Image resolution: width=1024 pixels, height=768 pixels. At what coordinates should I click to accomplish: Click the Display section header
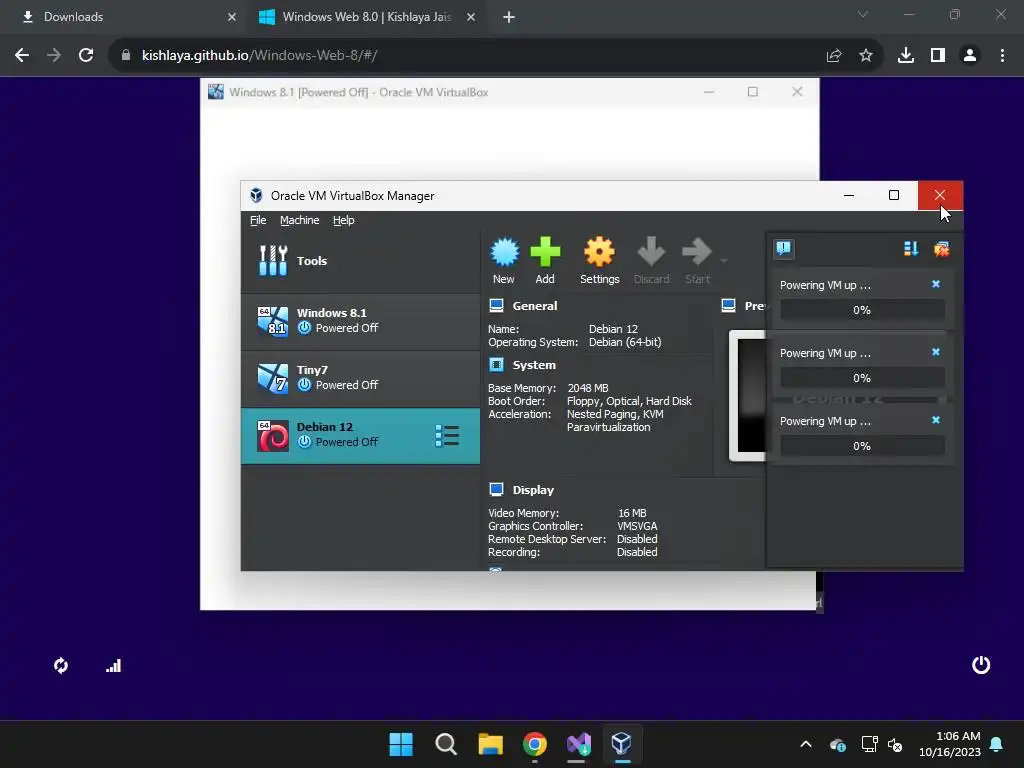(x=533, y=490)
